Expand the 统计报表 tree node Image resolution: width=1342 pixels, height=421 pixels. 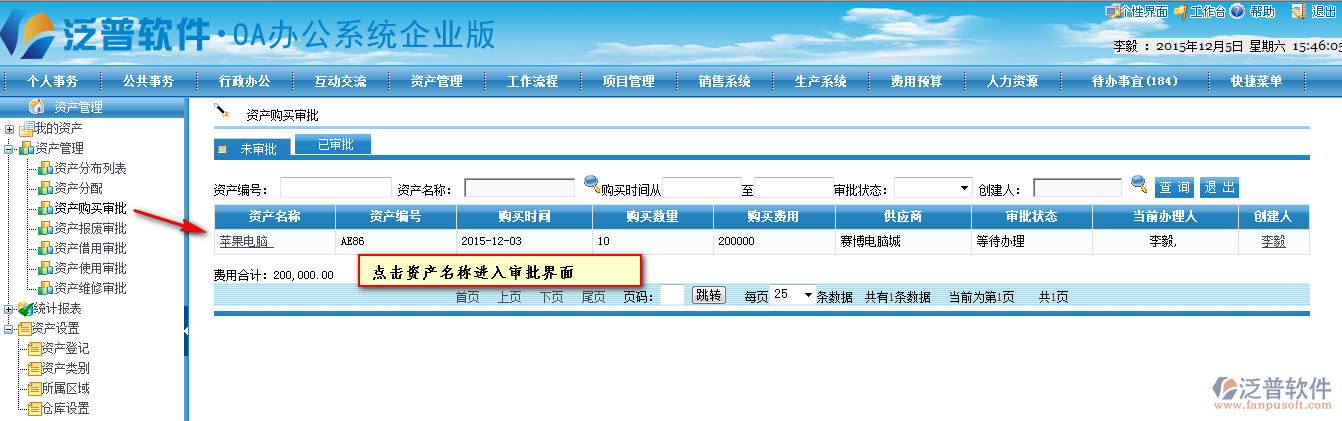pos(9,309)
